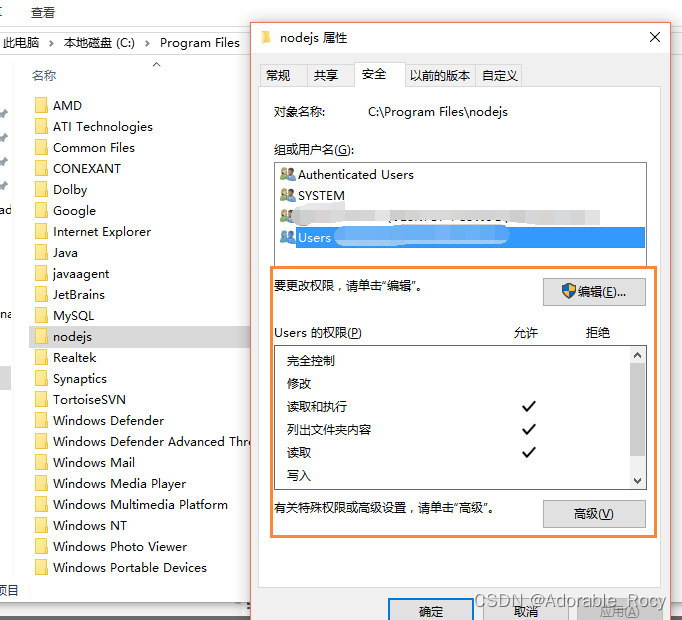Click the JetBrains folder icon
Screen dimensions: 682x620
tap(41, 294)
